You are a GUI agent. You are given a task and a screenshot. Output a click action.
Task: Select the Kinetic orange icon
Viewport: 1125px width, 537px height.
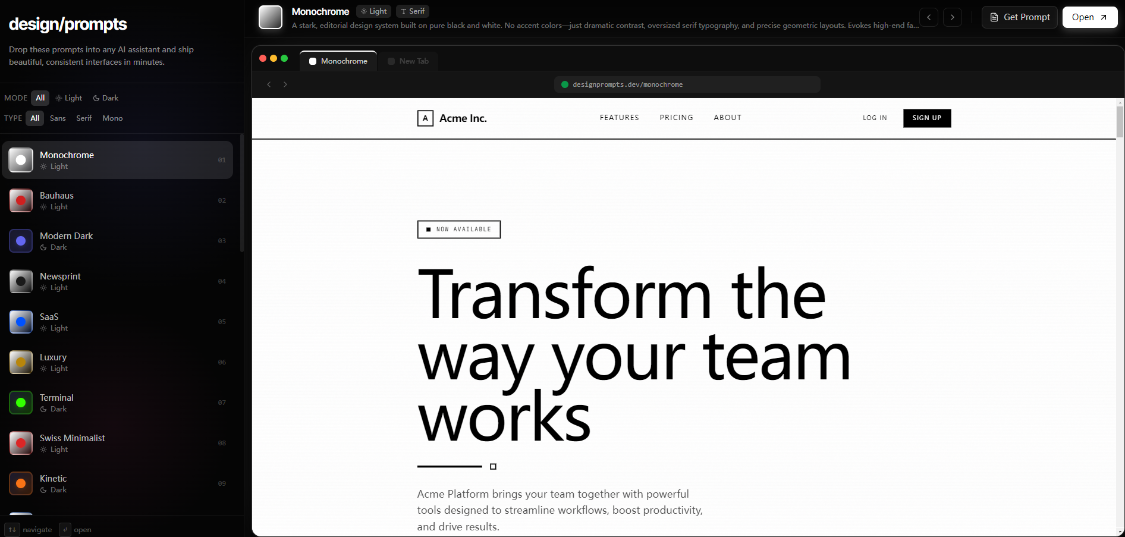(21, 484)
